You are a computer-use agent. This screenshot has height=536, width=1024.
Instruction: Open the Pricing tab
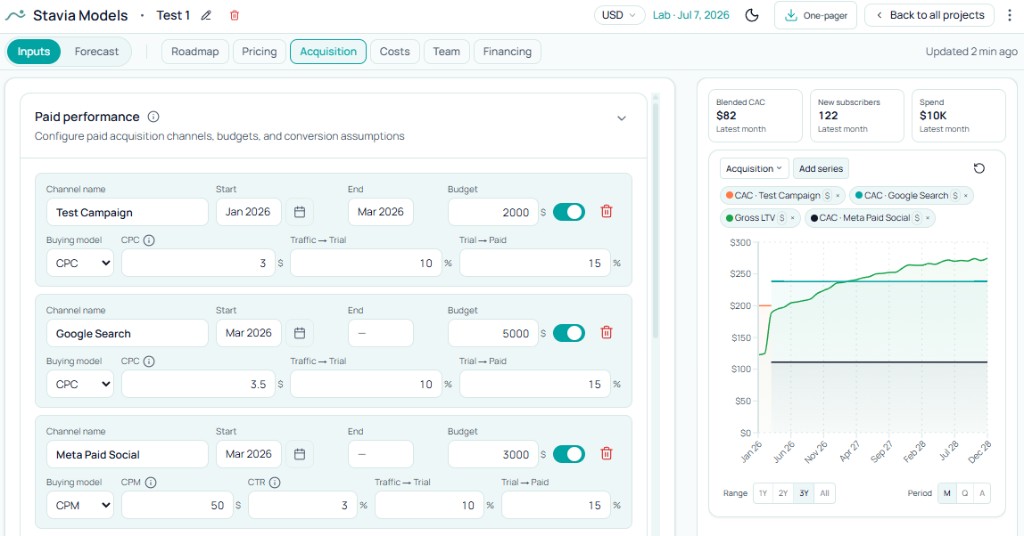(259, 52)
